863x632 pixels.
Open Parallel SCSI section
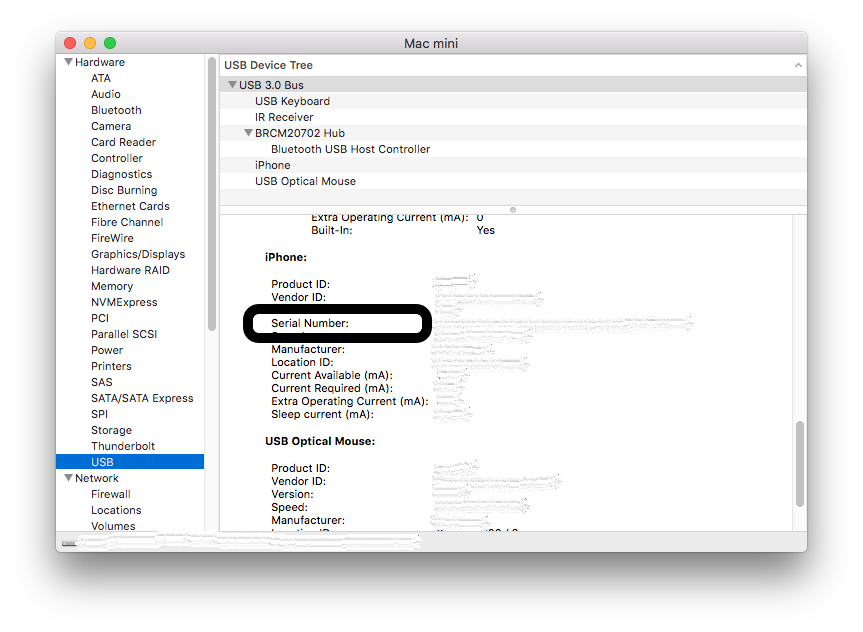pyautogui.click(x=124, y=334)
